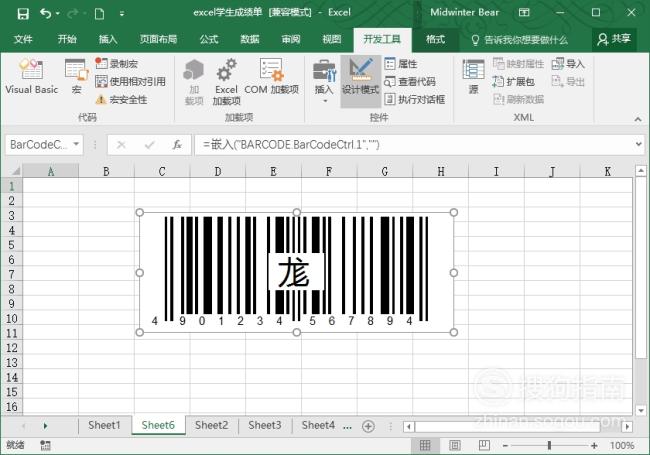Open the XML 源 source pane
Viewport: 650px width, 455px height.
(x=473, y=77)
